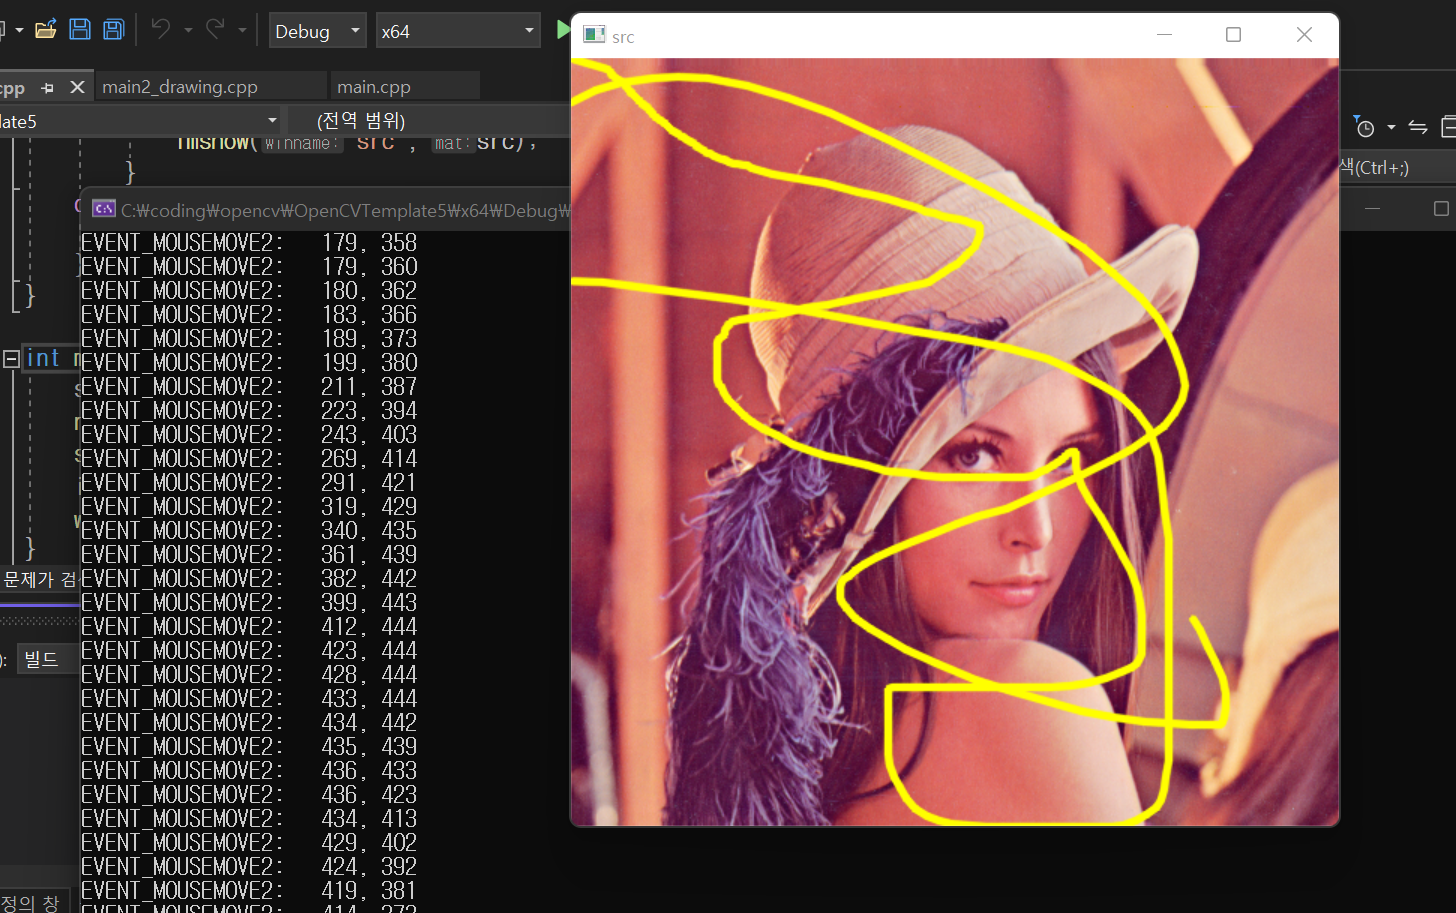1456x913 pixels.
Task: Collapse the int function code block
Action: coord(11,358)
